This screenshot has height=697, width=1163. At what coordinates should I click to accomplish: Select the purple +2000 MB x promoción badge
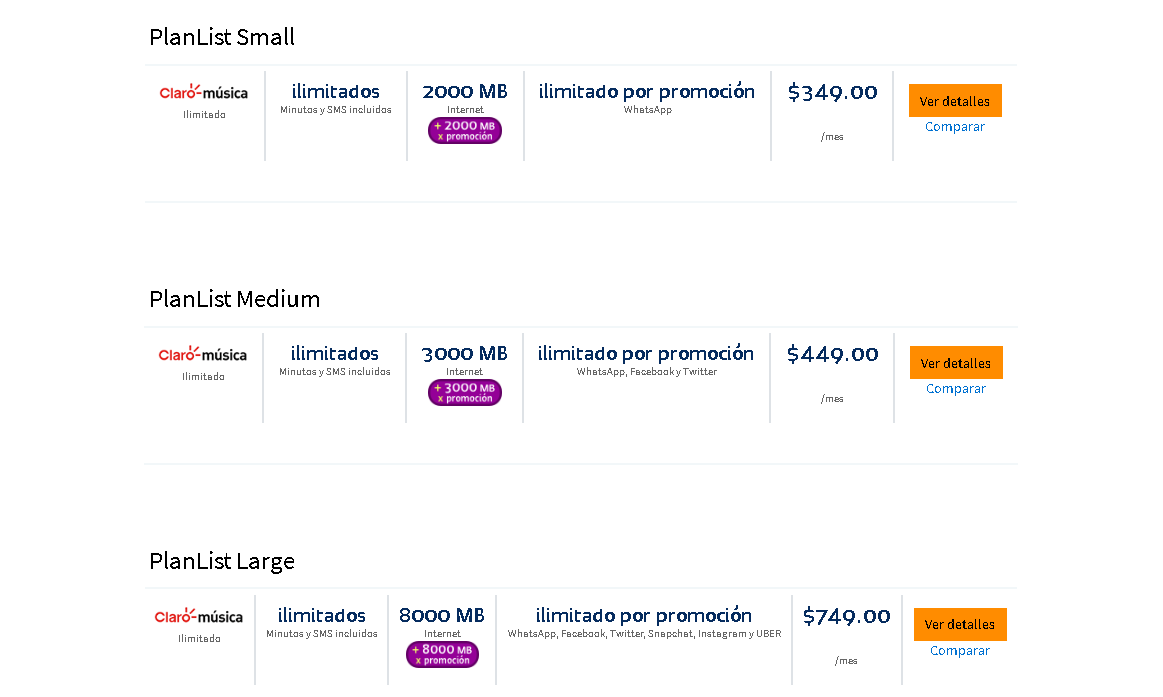pyautogui.click(x=464, y=130)
